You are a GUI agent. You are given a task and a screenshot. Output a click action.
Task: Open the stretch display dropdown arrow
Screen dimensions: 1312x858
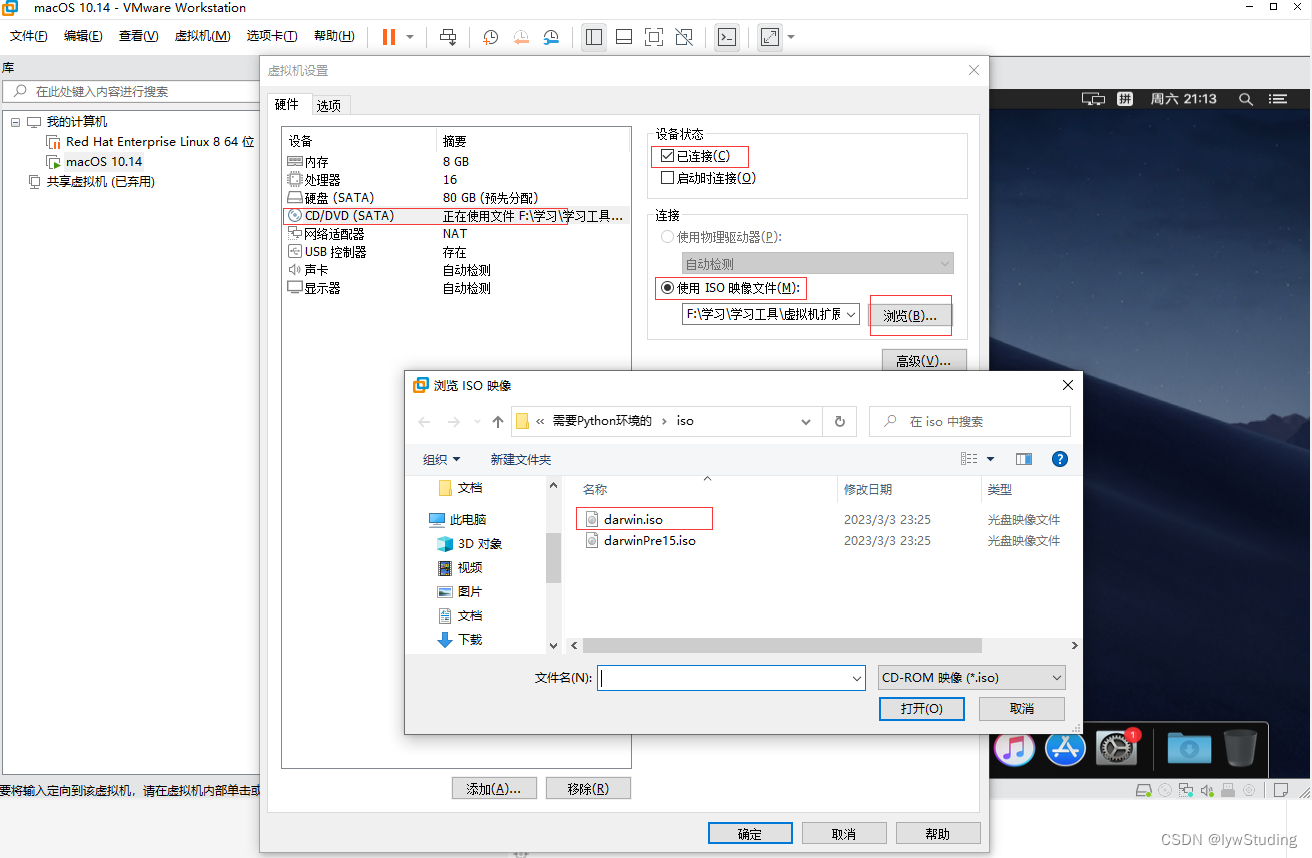(x=791, y=37)
